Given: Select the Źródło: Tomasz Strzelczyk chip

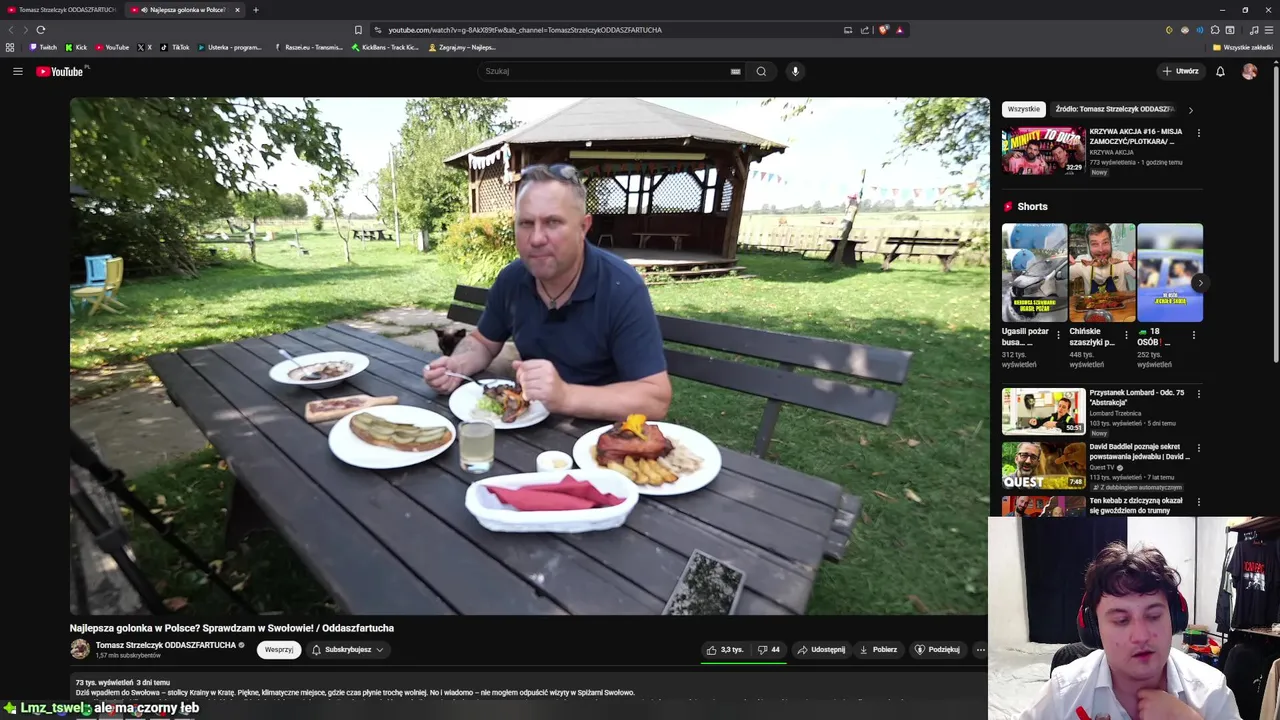Looking at the screenshot, I should click(1114, 109).
